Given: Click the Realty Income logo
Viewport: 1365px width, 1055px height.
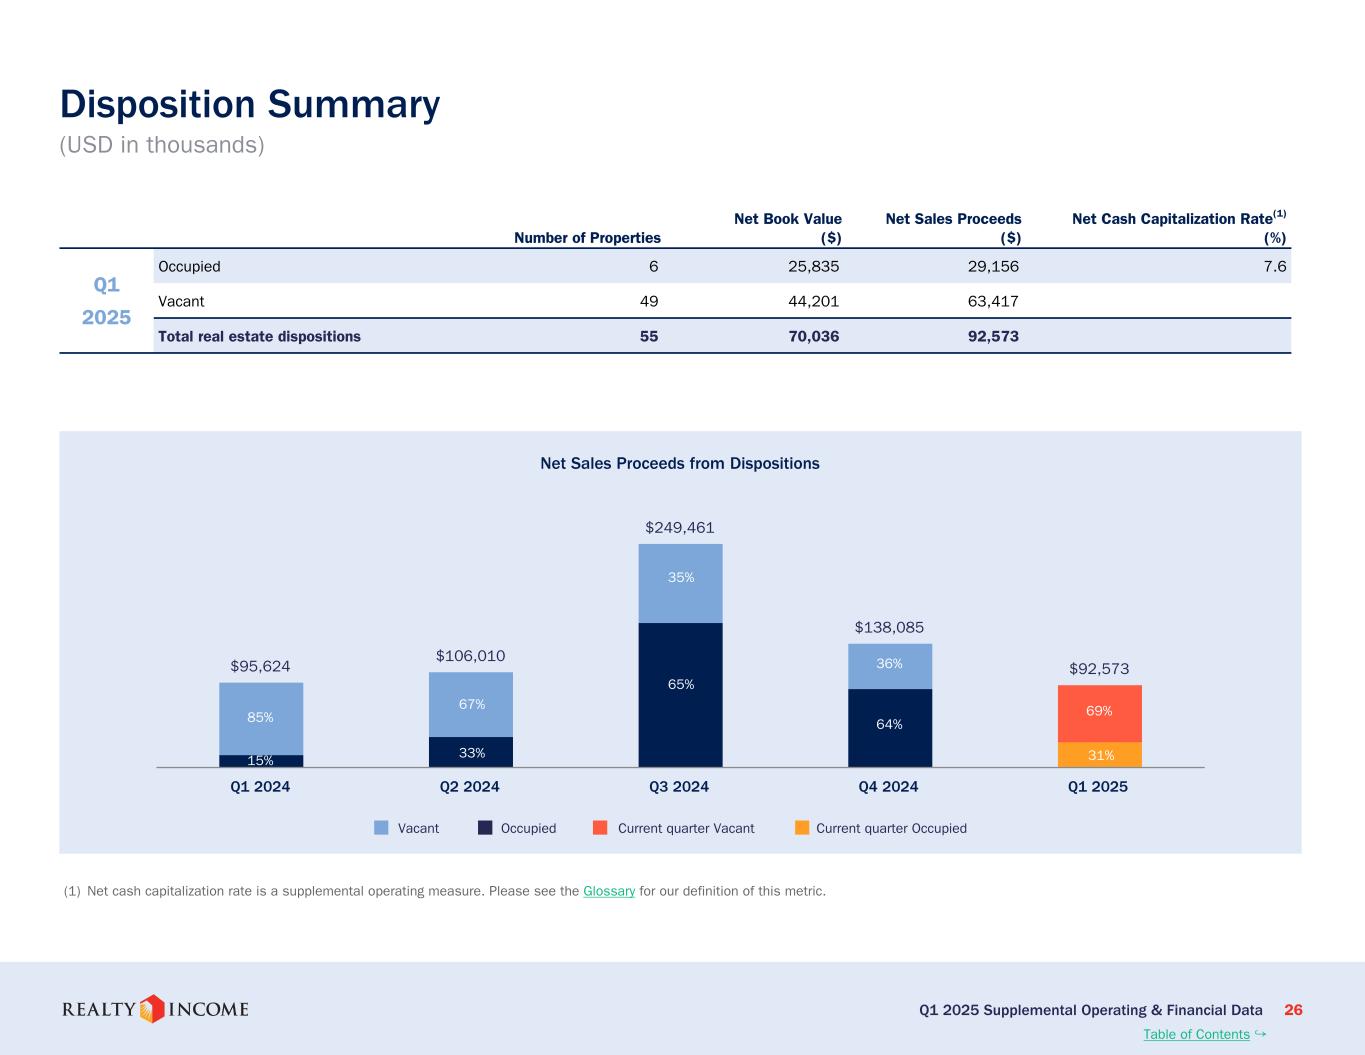Looking at the screenshot, I should pos(155,1009).
